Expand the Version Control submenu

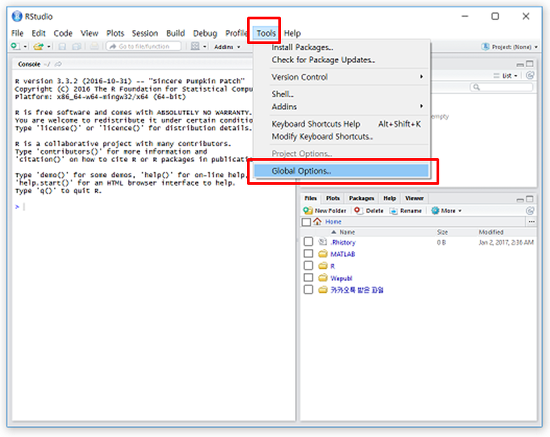342,77
